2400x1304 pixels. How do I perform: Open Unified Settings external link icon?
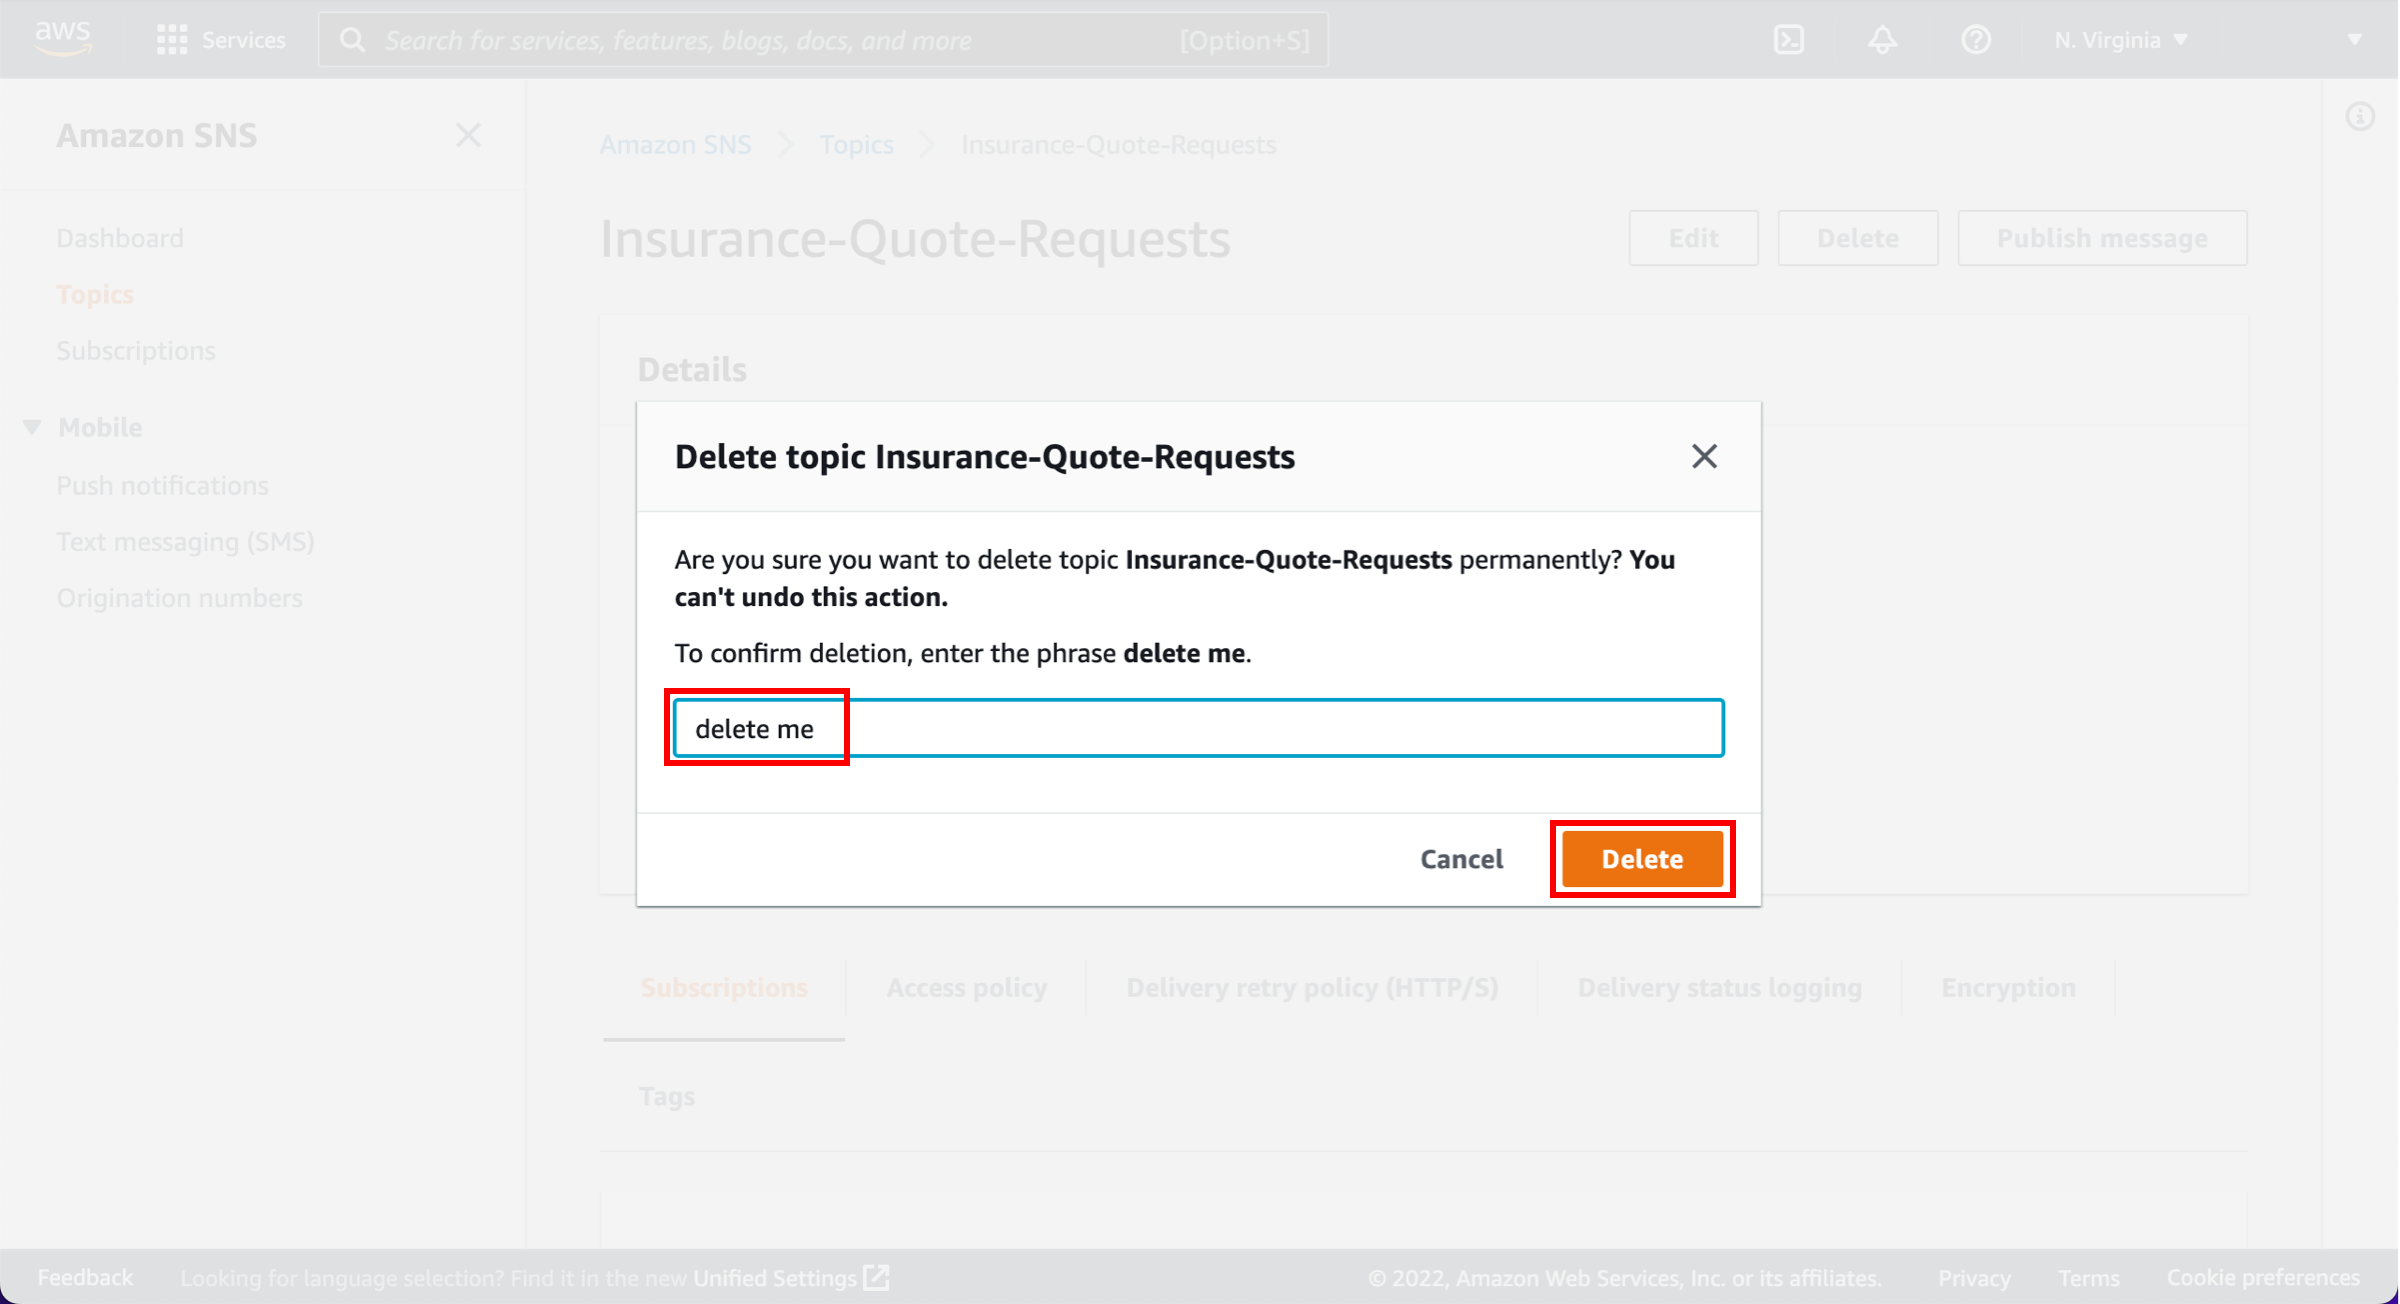tap(877, 1277)
